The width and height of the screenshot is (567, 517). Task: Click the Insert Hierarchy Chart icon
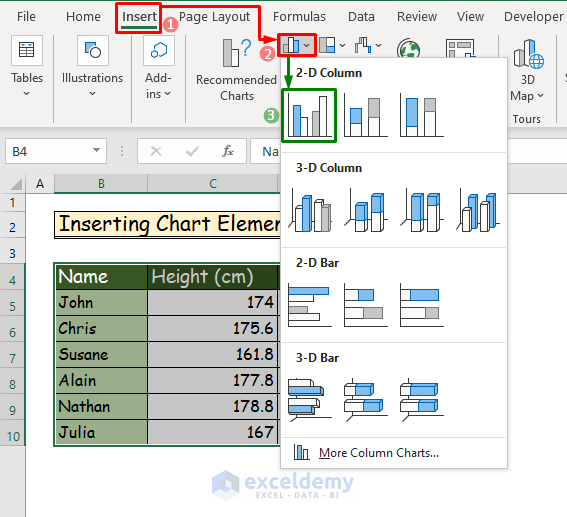tap(328, 46)
